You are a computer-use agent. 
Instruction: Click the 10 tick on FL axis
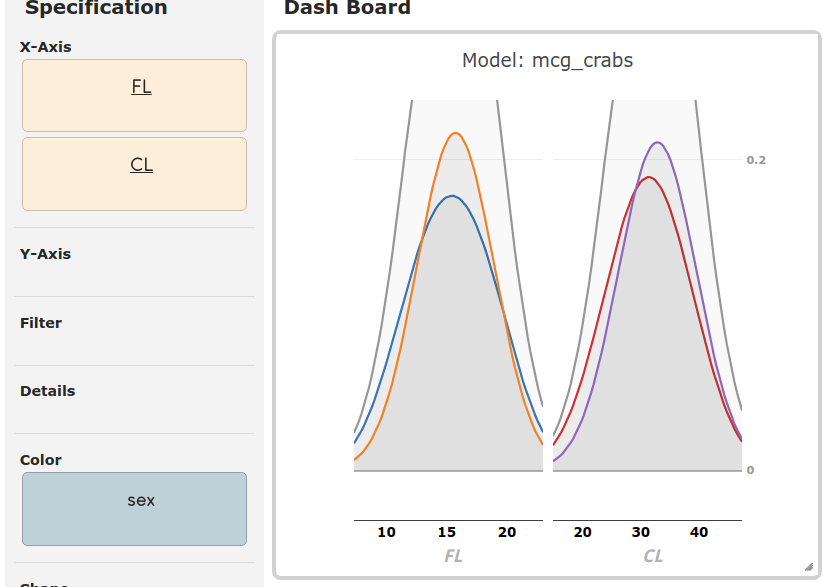[386, 532]
